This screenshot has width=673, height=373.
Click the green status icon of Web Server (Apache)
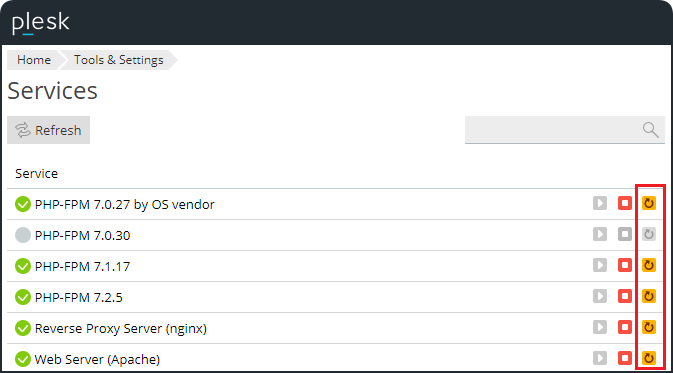click(22, 359)
